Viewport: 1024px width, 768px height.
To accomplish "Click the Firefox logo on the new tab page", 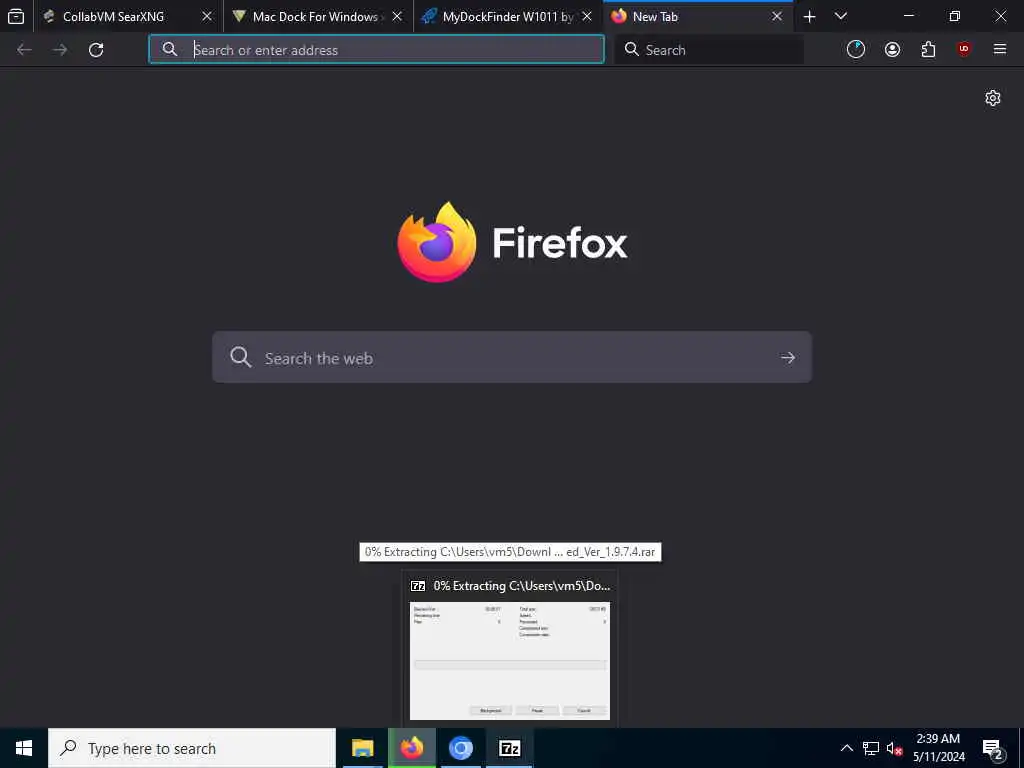I will tap(512, 242).
